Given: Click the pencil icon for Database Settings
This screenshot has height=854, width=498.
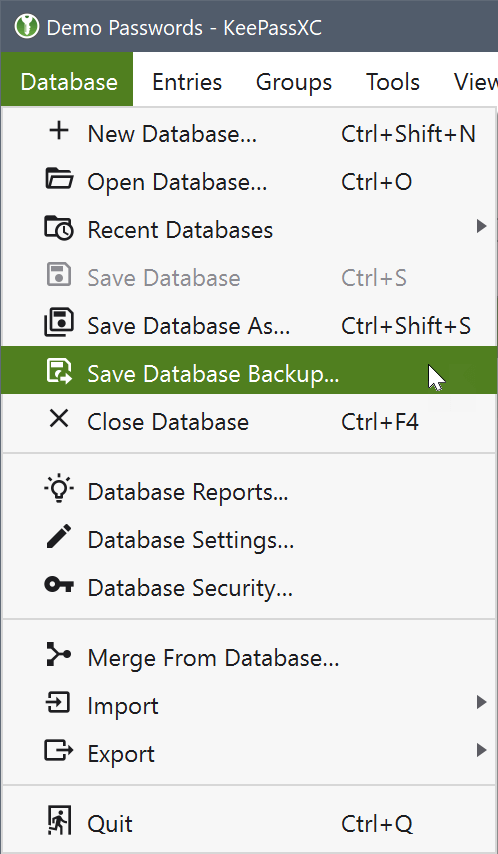Looking at the screenshot, I should point(59,536).
